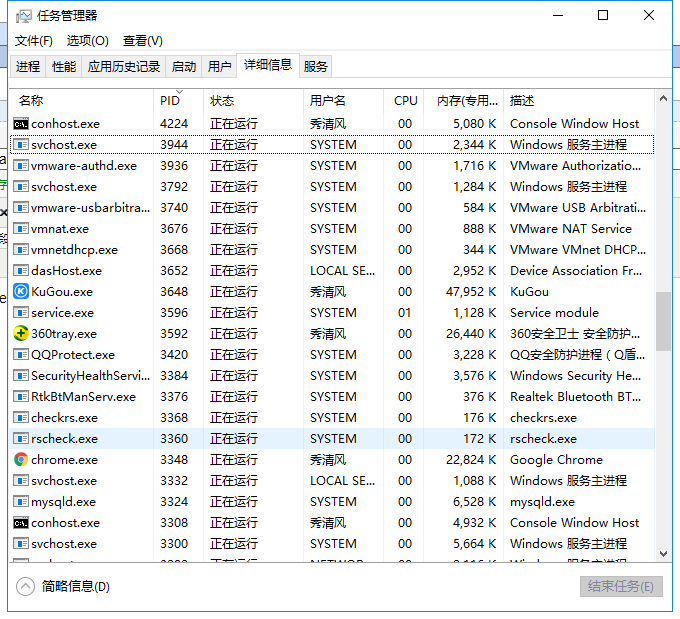This screenshot has height=619, width=680.
Task: Click the vmnat.exe process icon
Action: 21,229
